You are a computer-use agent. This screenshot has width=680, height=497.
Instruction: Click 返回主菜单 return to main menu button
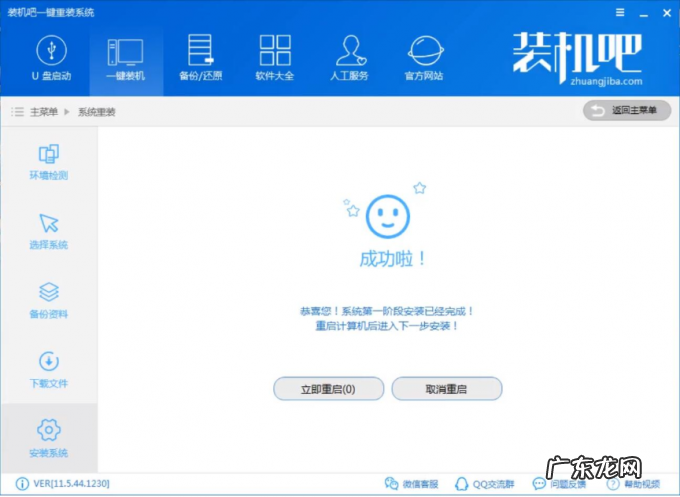pos(627,111)
